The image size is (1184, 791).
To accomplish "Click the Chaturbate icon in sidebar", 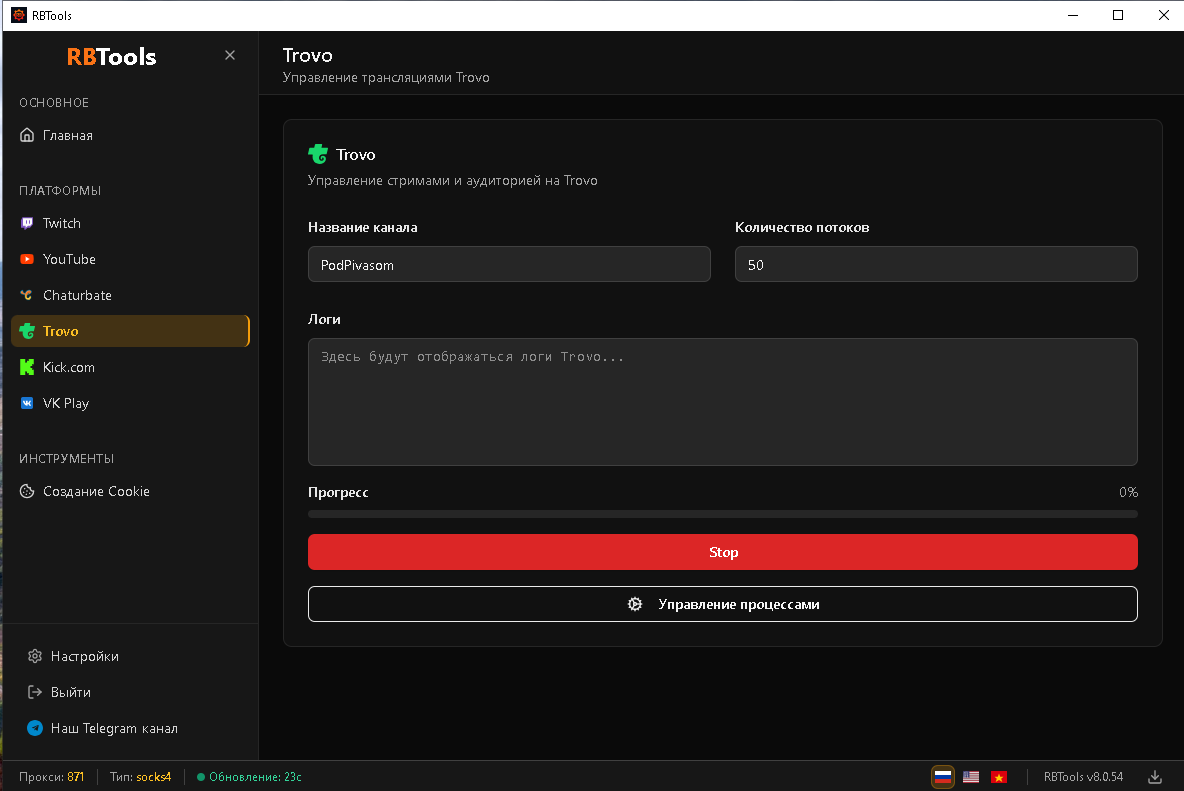I will tap(27, 295).
